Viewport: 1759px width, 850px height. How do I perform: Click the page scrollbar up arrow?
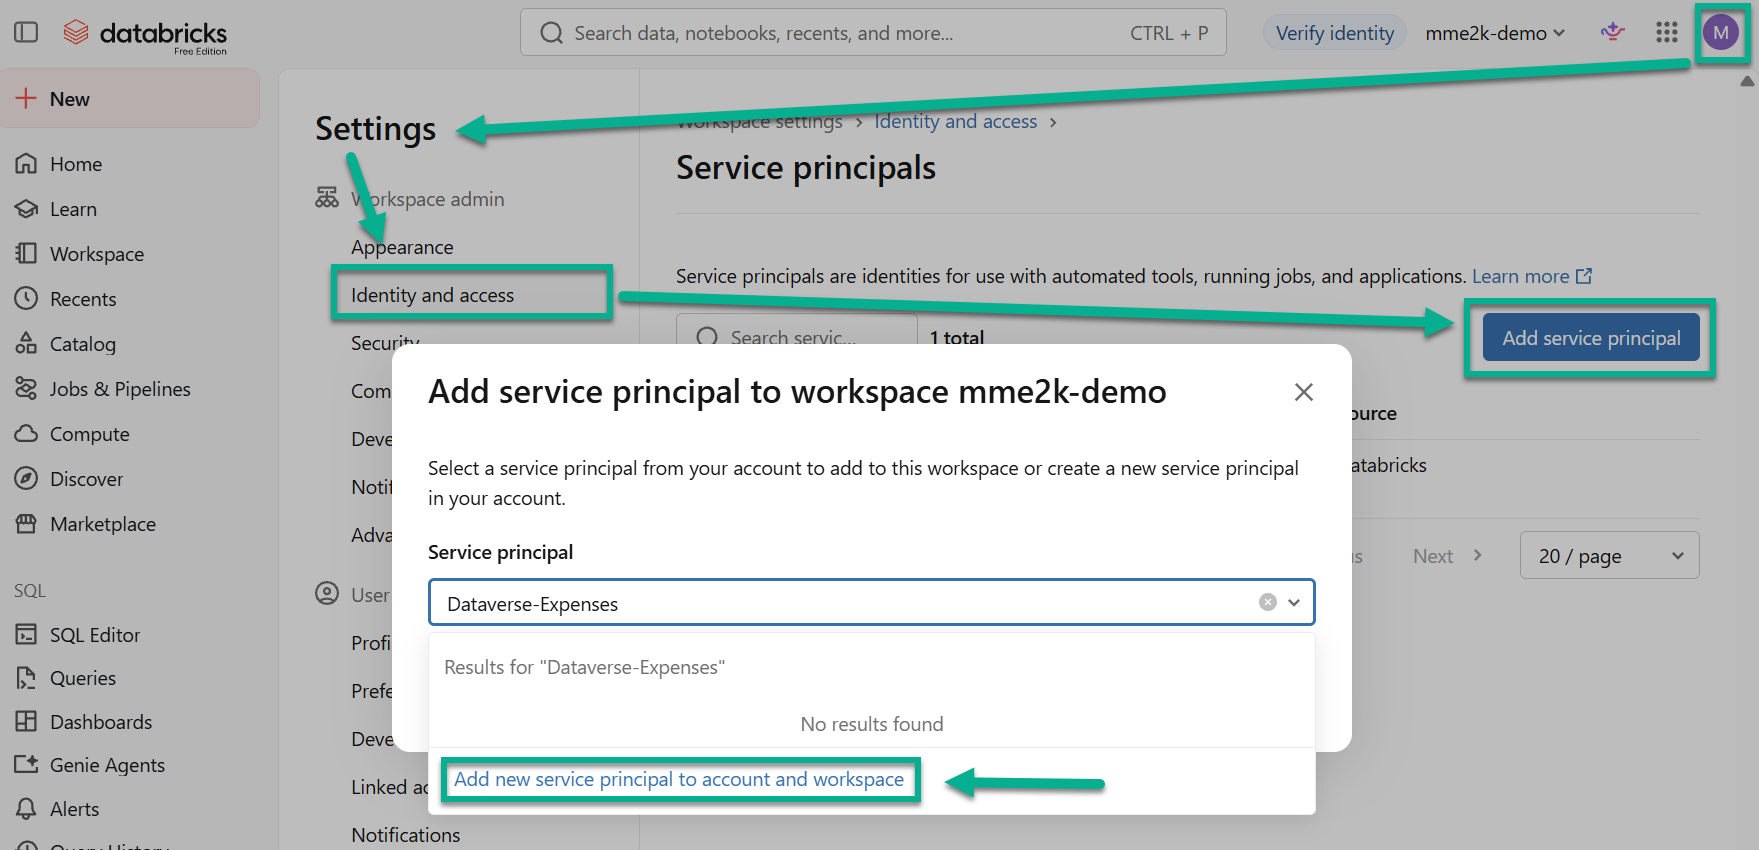(x=1747, y=82)
